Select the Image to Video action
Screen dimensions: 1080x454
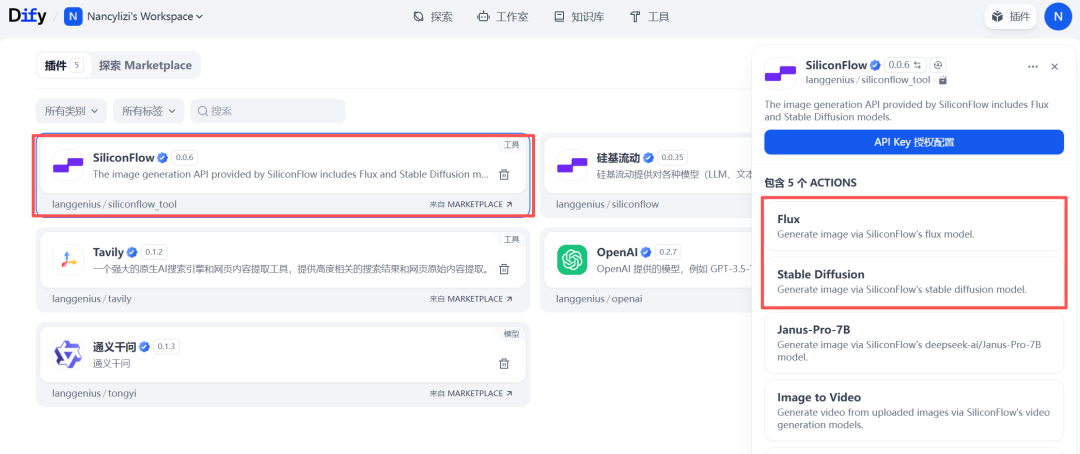[914, 410]
